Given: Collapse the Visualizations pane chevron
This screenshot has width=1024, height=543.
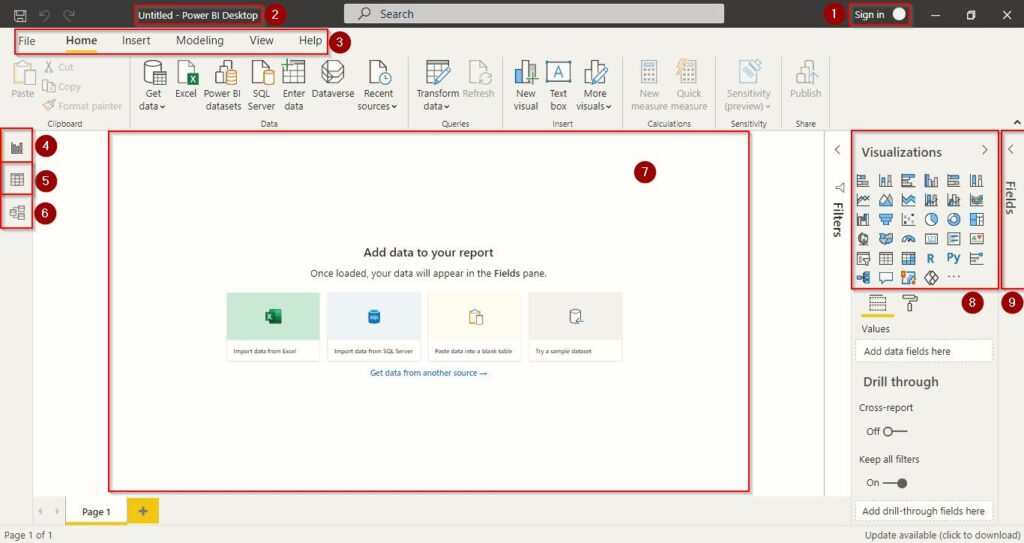Looking at the screenshot, I should [x=985, y=150].
